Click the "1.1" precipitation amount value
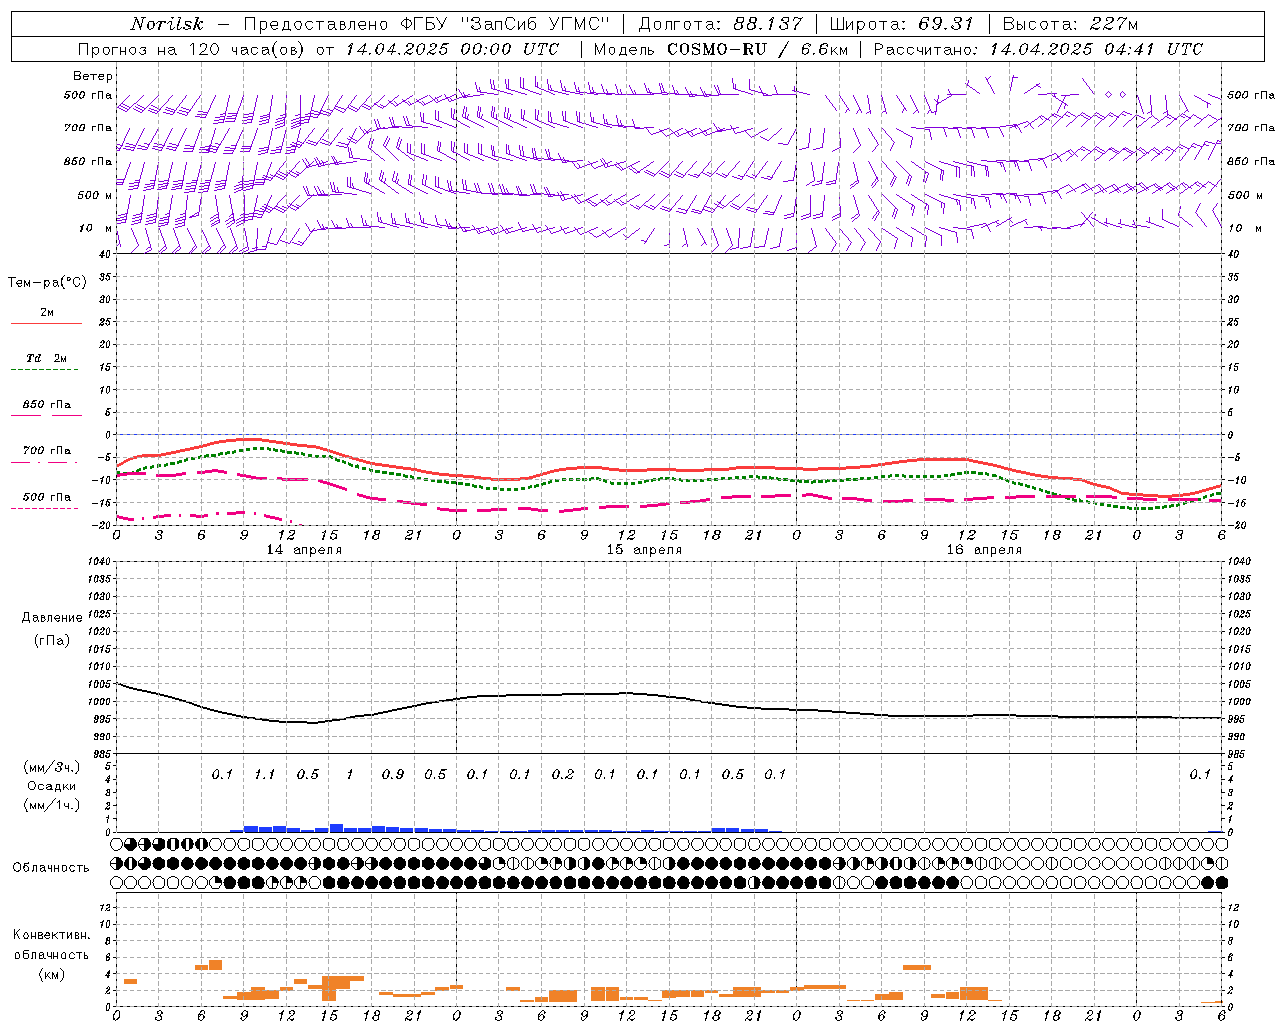The width and height of the screenshot is (1280, 1024). [x=264, y=774]
